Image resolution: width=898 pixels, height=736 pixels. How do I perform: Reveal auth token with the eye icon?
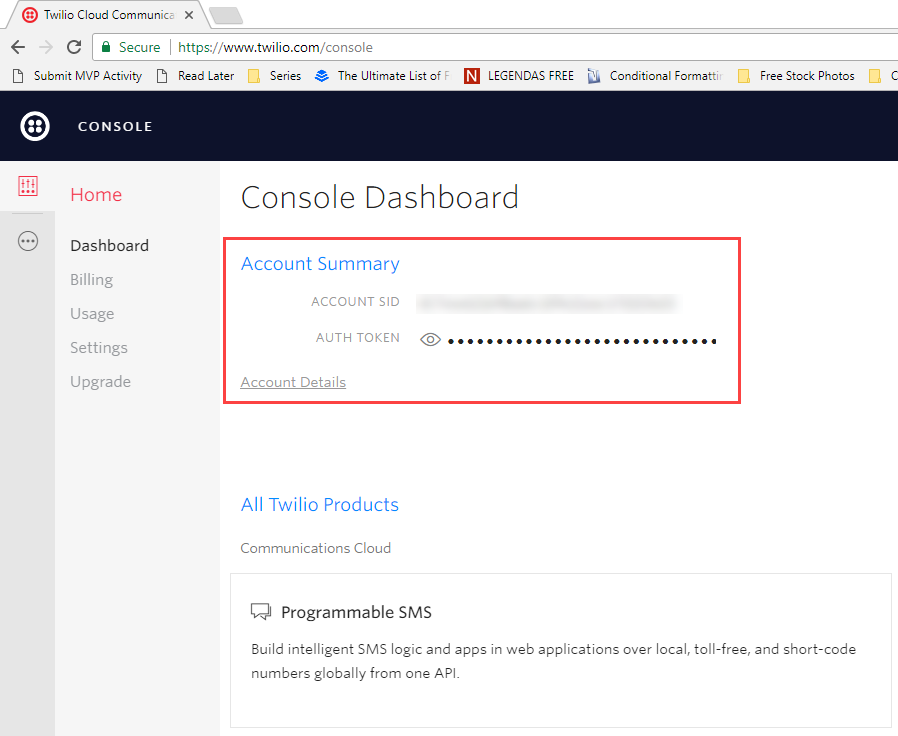pos(430,340)
